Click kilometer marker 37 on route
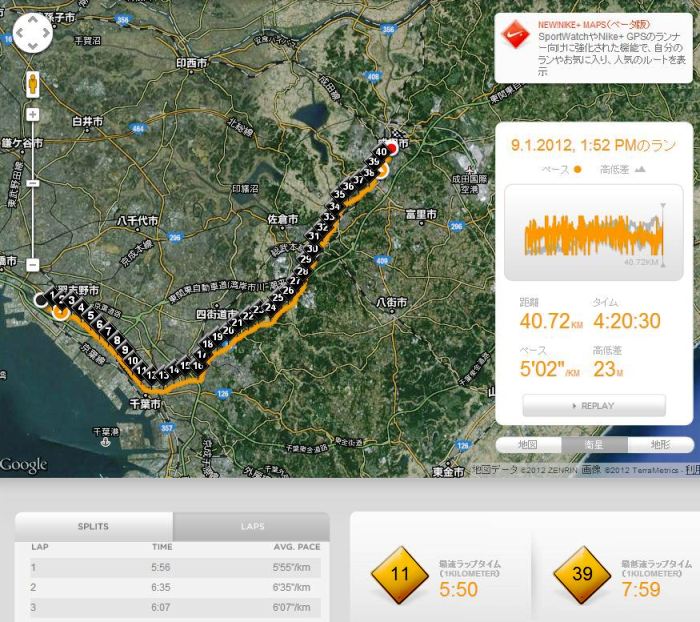The image size is (700, 622). pyautogui.click(x=358, y=180)
